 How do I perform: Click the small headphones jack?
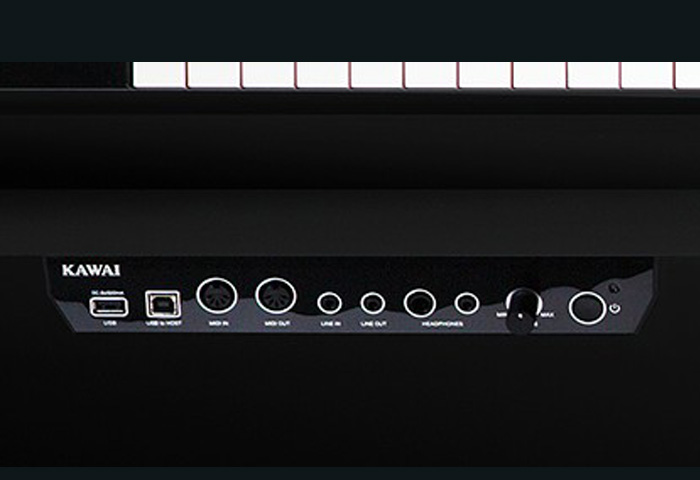point(467,303)
